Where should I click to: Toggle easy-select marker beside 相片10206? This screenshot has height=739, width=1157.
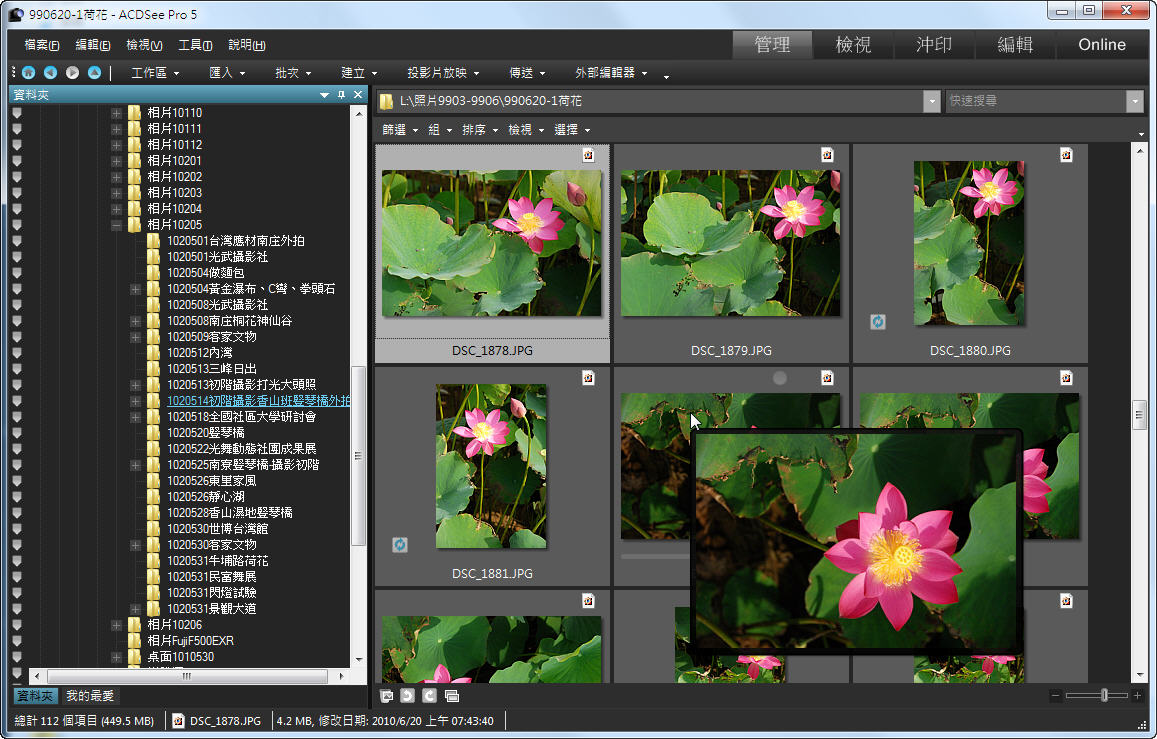[17, 625]
